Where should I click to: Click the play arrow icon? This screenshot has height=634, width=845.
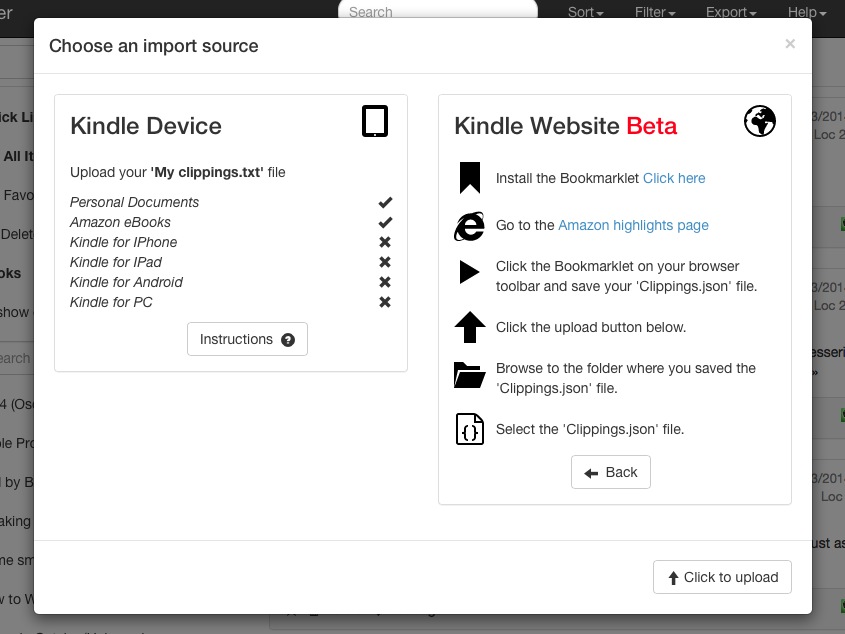pos(469,272)
